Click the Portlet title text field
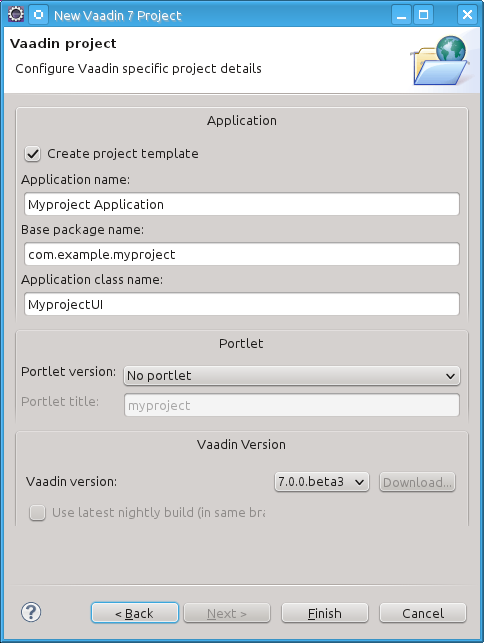Screen dimensions: 484x643 click(292, 405)
